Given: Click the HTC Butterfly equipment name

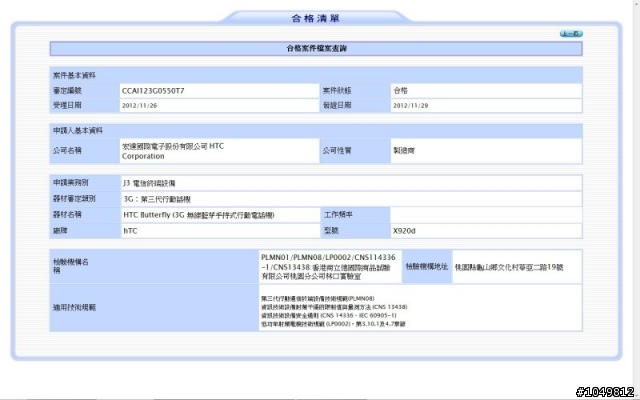Looking at the screenshot, I should (199, 215).
